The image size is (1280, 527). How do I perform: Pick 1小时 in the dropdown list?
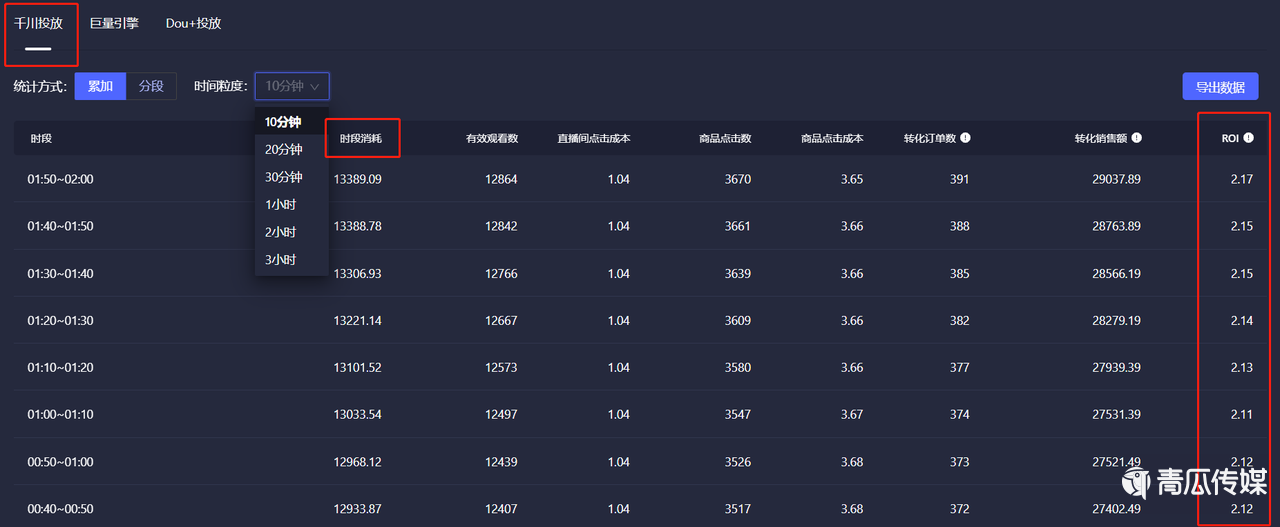281,205
